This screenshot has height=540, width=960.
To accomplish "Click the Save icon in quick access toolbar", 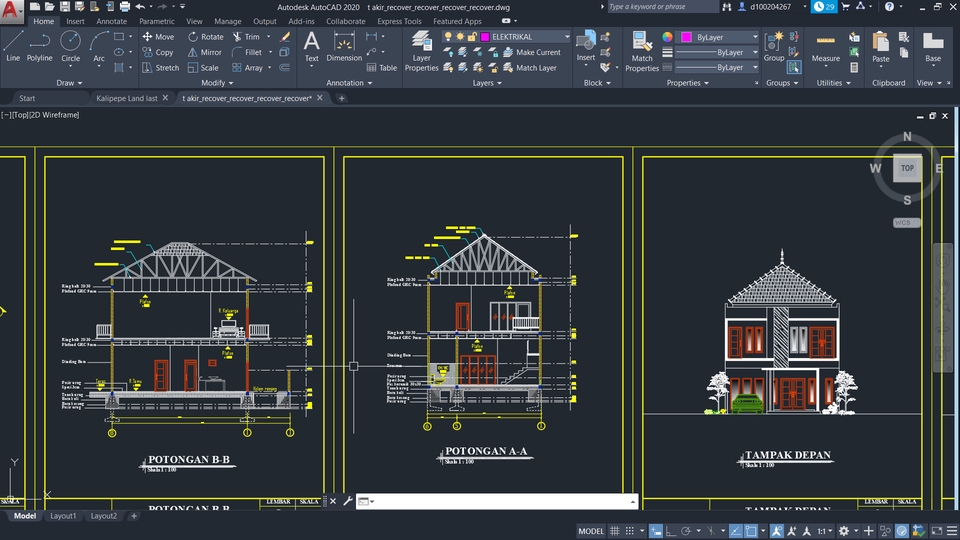I will [64, 6].
